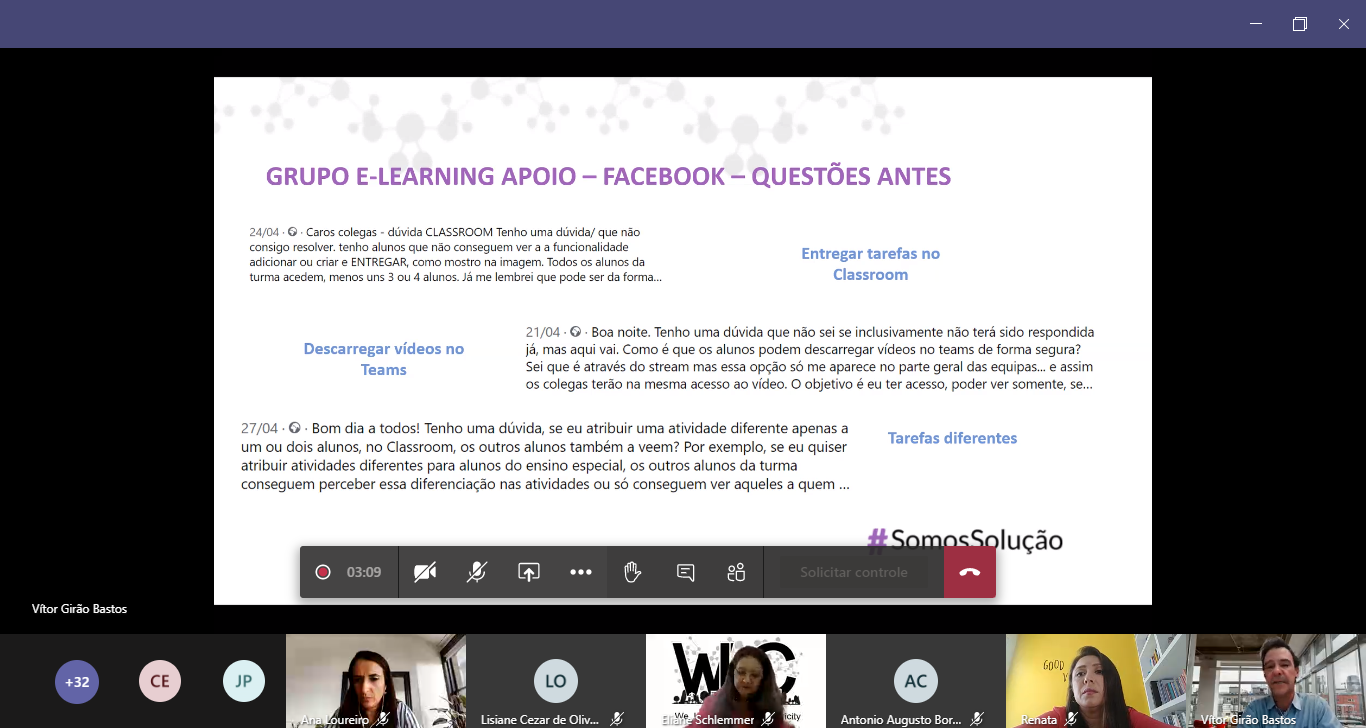Viewport: 1366px width, 728px height.
Task: Show the meeting chat conversation
Action: pos(685,572)
